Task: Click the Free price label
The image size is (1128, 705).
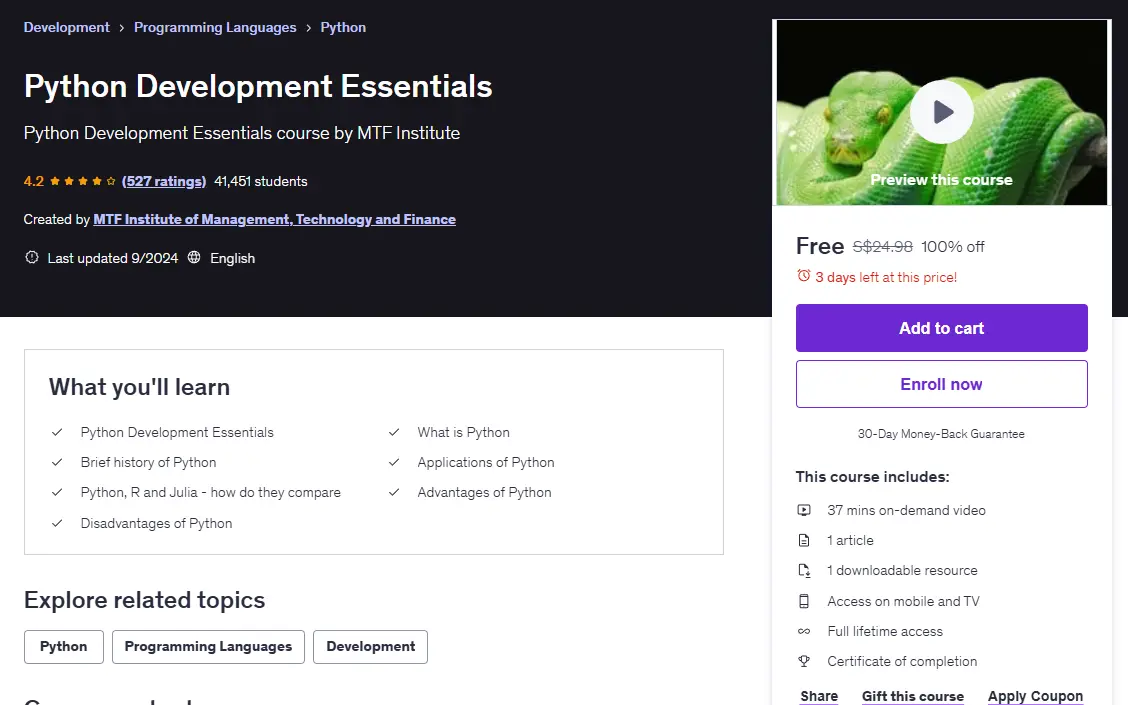Action: coord(819,246)
